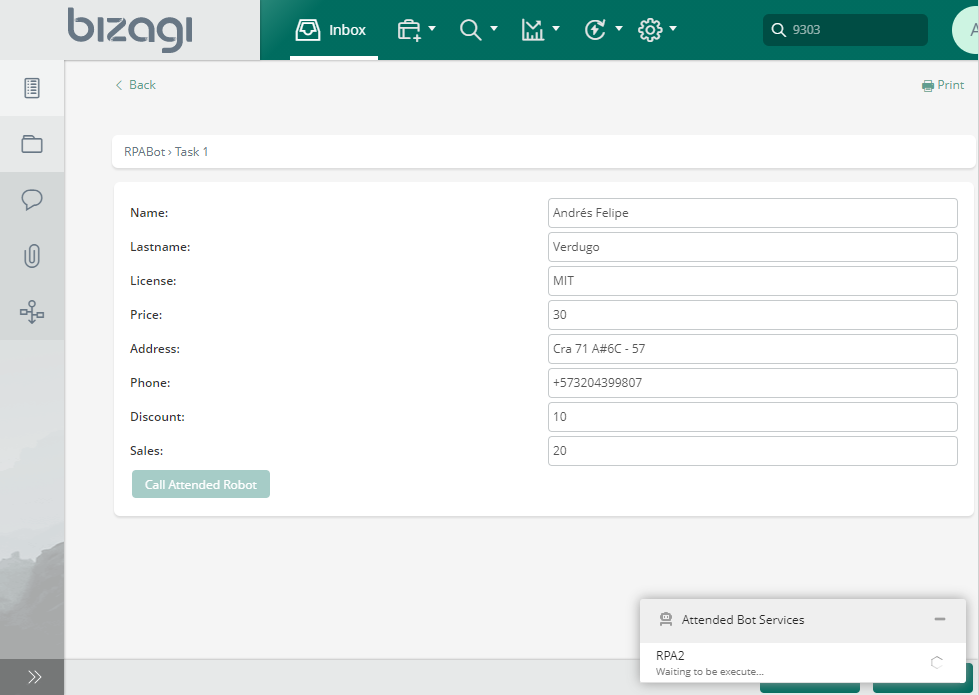Open the Queries magnifier menu icon

click(x=470, y=29)
